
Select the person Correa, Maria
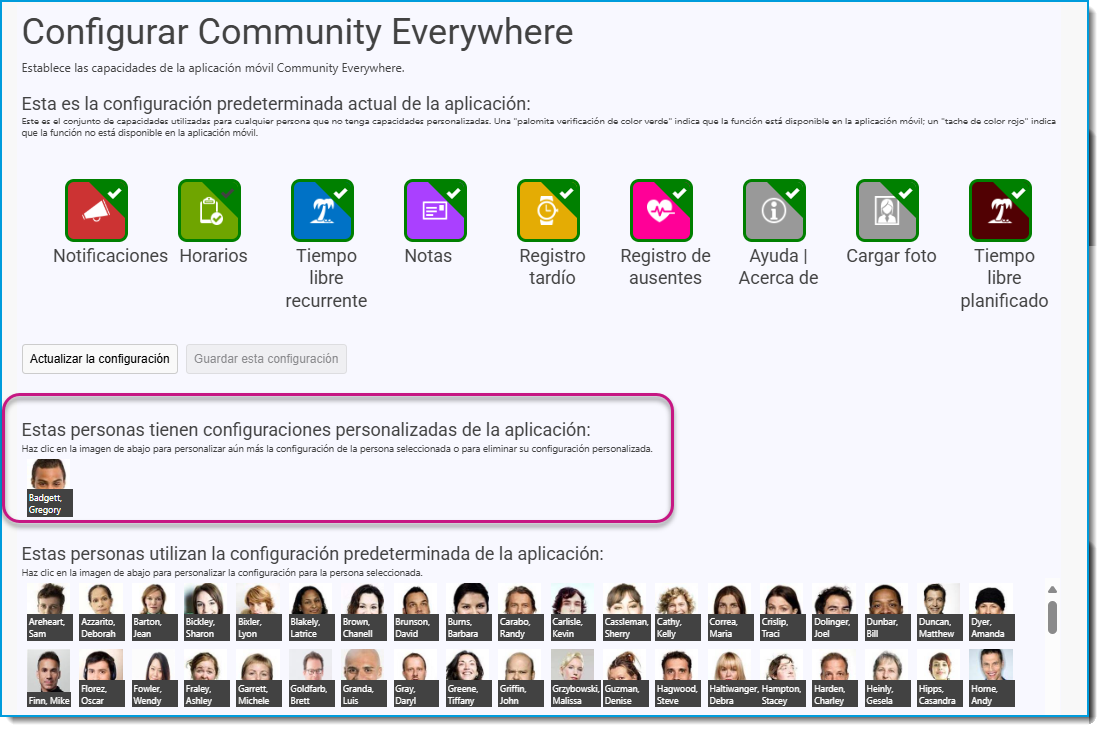coord(730,611)
